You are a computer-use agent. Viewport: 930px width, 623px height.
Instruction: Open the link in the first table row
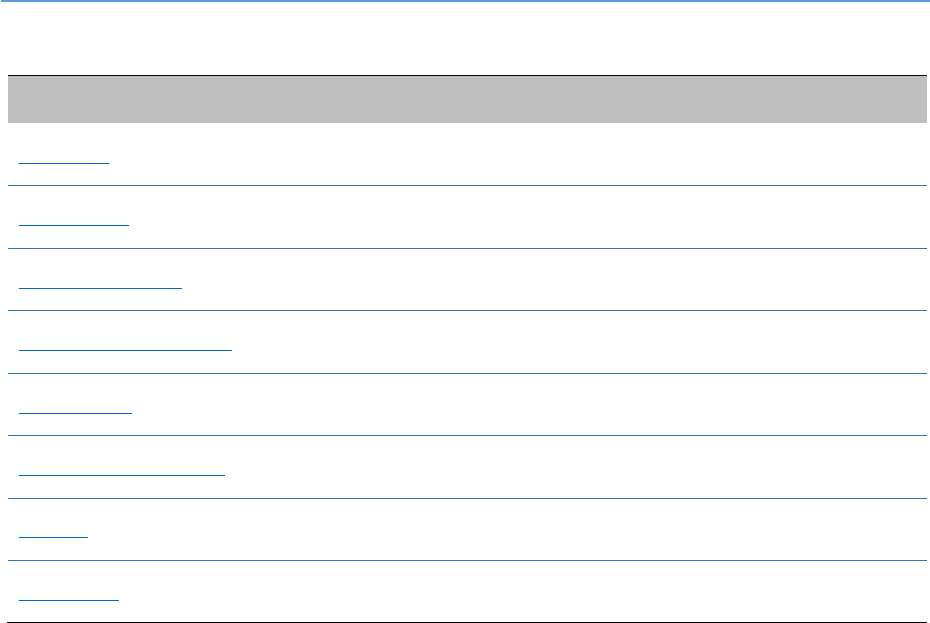(x=64, y=160)
